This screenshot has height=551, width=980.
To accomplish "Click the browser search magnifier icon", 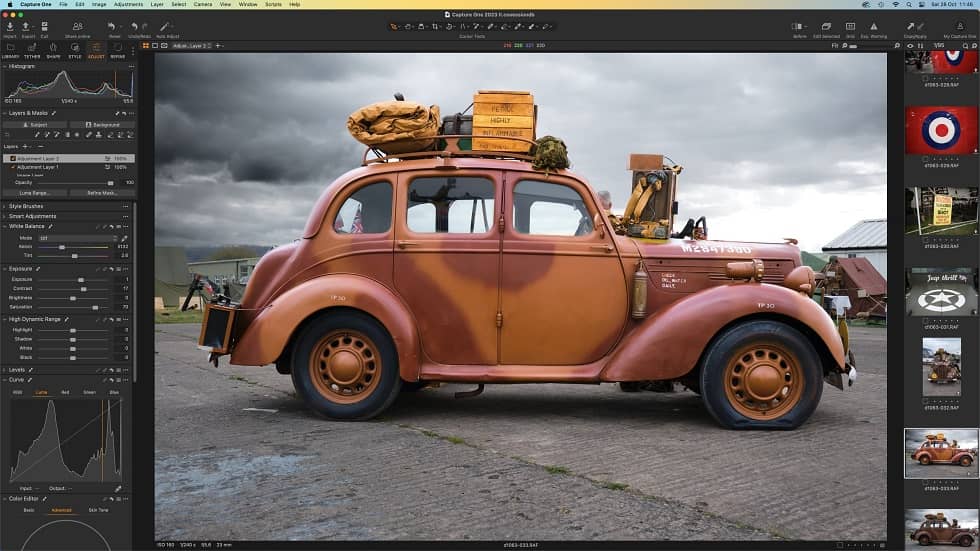I will click(966, 46).
